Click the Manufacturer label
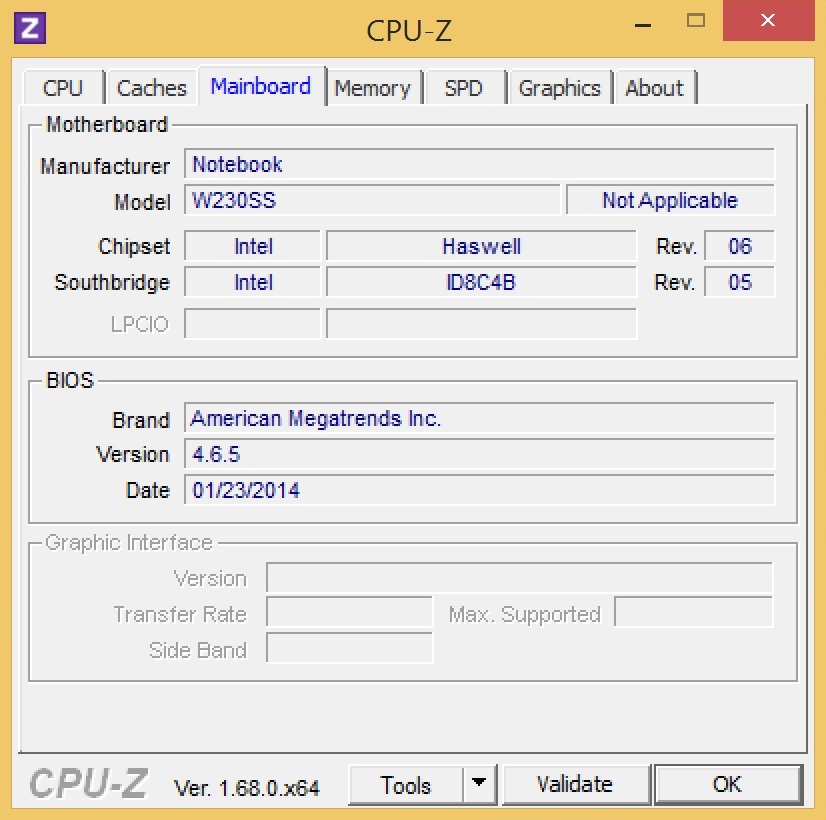This screenshot has width=826, height=820. point(105,166)
